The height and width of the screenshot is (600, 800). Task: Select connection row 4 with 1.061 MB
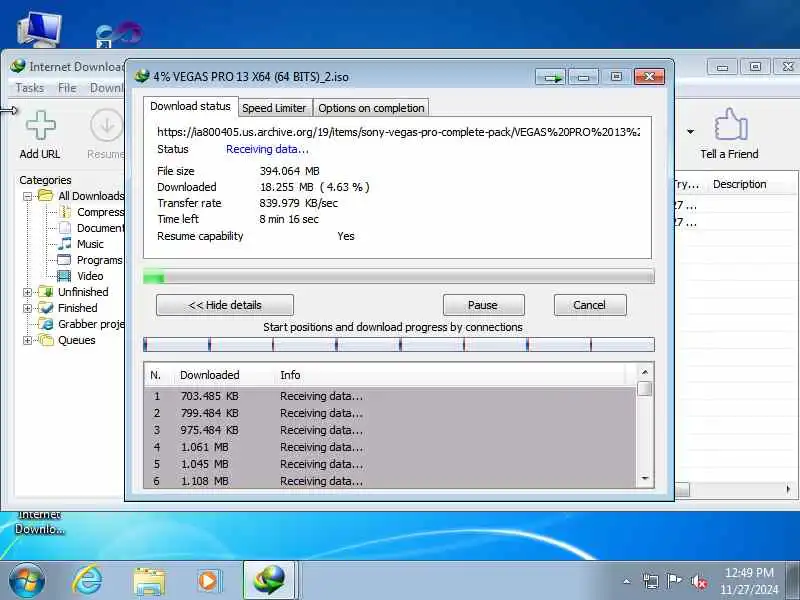tap(390, 447)
